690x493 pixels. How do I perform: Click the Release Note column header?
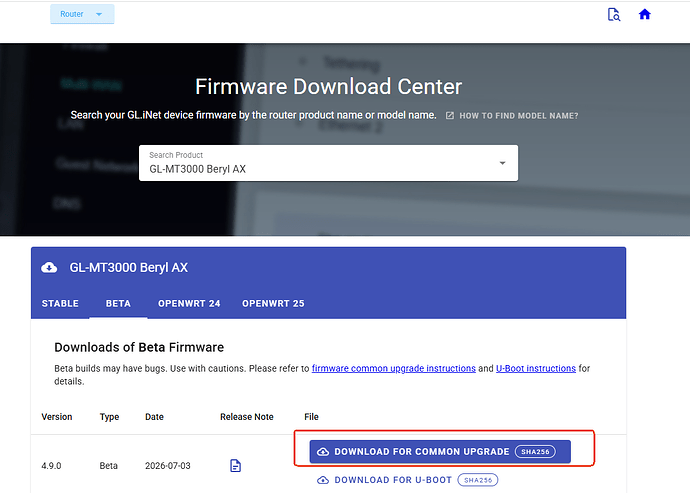tap(247, 417)
